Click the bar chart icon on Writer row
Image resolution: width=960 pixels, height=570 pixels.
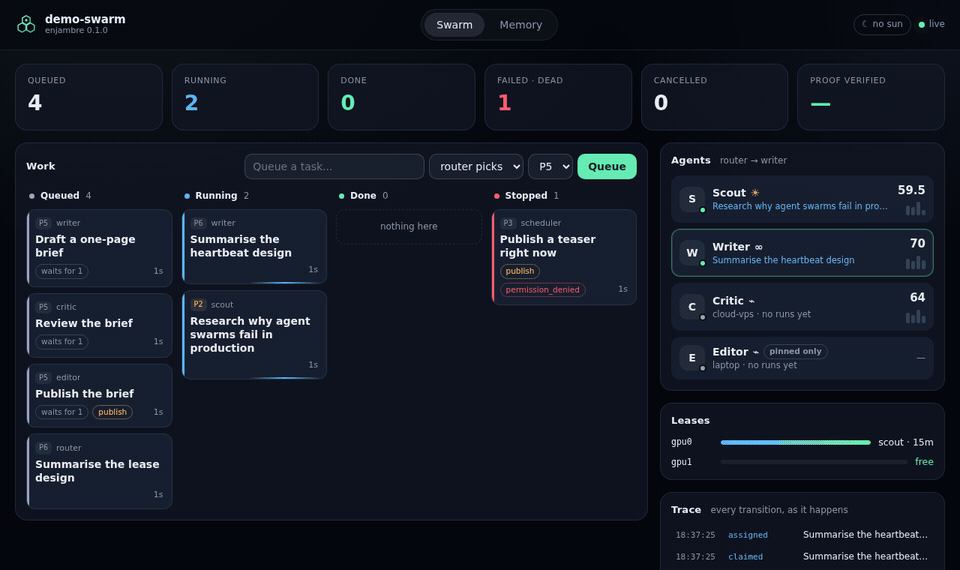click(x=915, y=263)
